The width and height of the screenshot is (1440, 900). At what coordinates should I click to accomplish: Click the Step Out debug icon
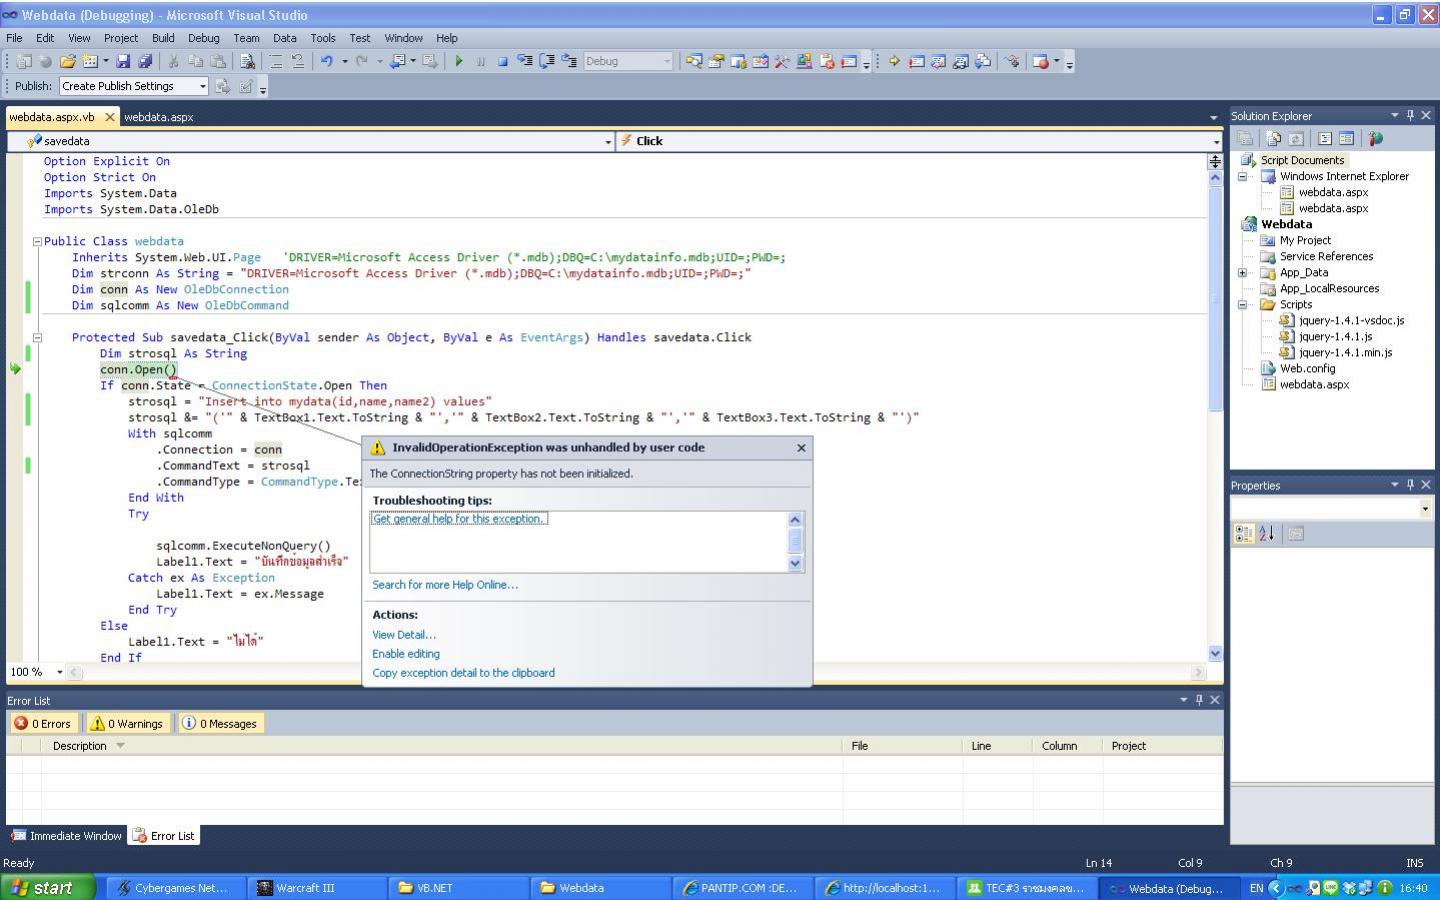click(569, 61)
